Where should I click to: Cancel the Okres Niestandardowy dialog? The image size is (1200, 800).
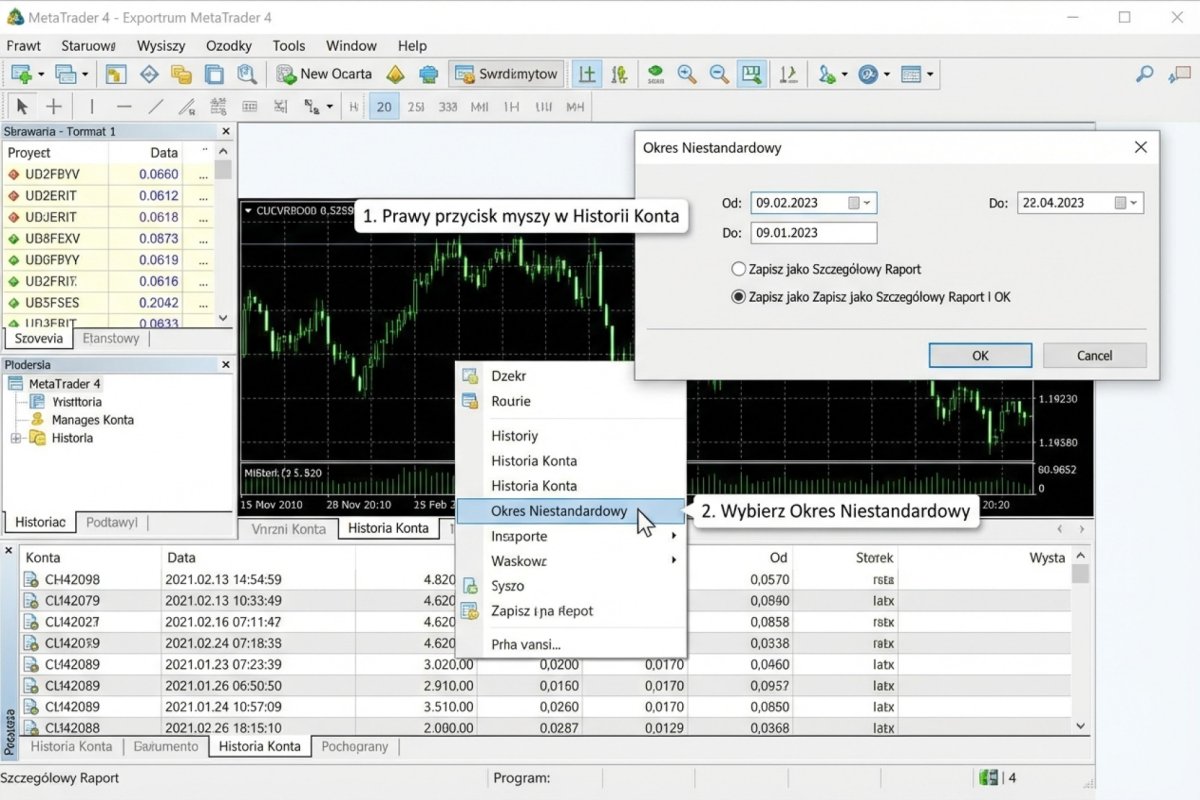1094,355
